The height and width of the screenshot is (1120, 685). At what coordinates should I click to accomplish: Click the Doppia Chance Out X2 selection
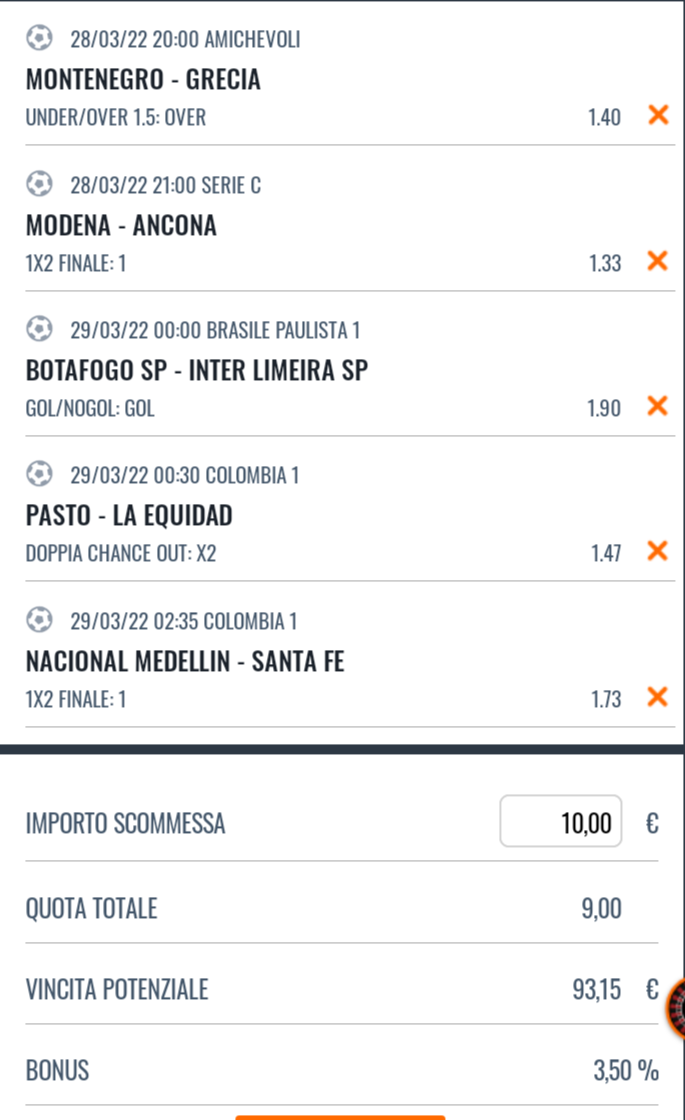121,553
